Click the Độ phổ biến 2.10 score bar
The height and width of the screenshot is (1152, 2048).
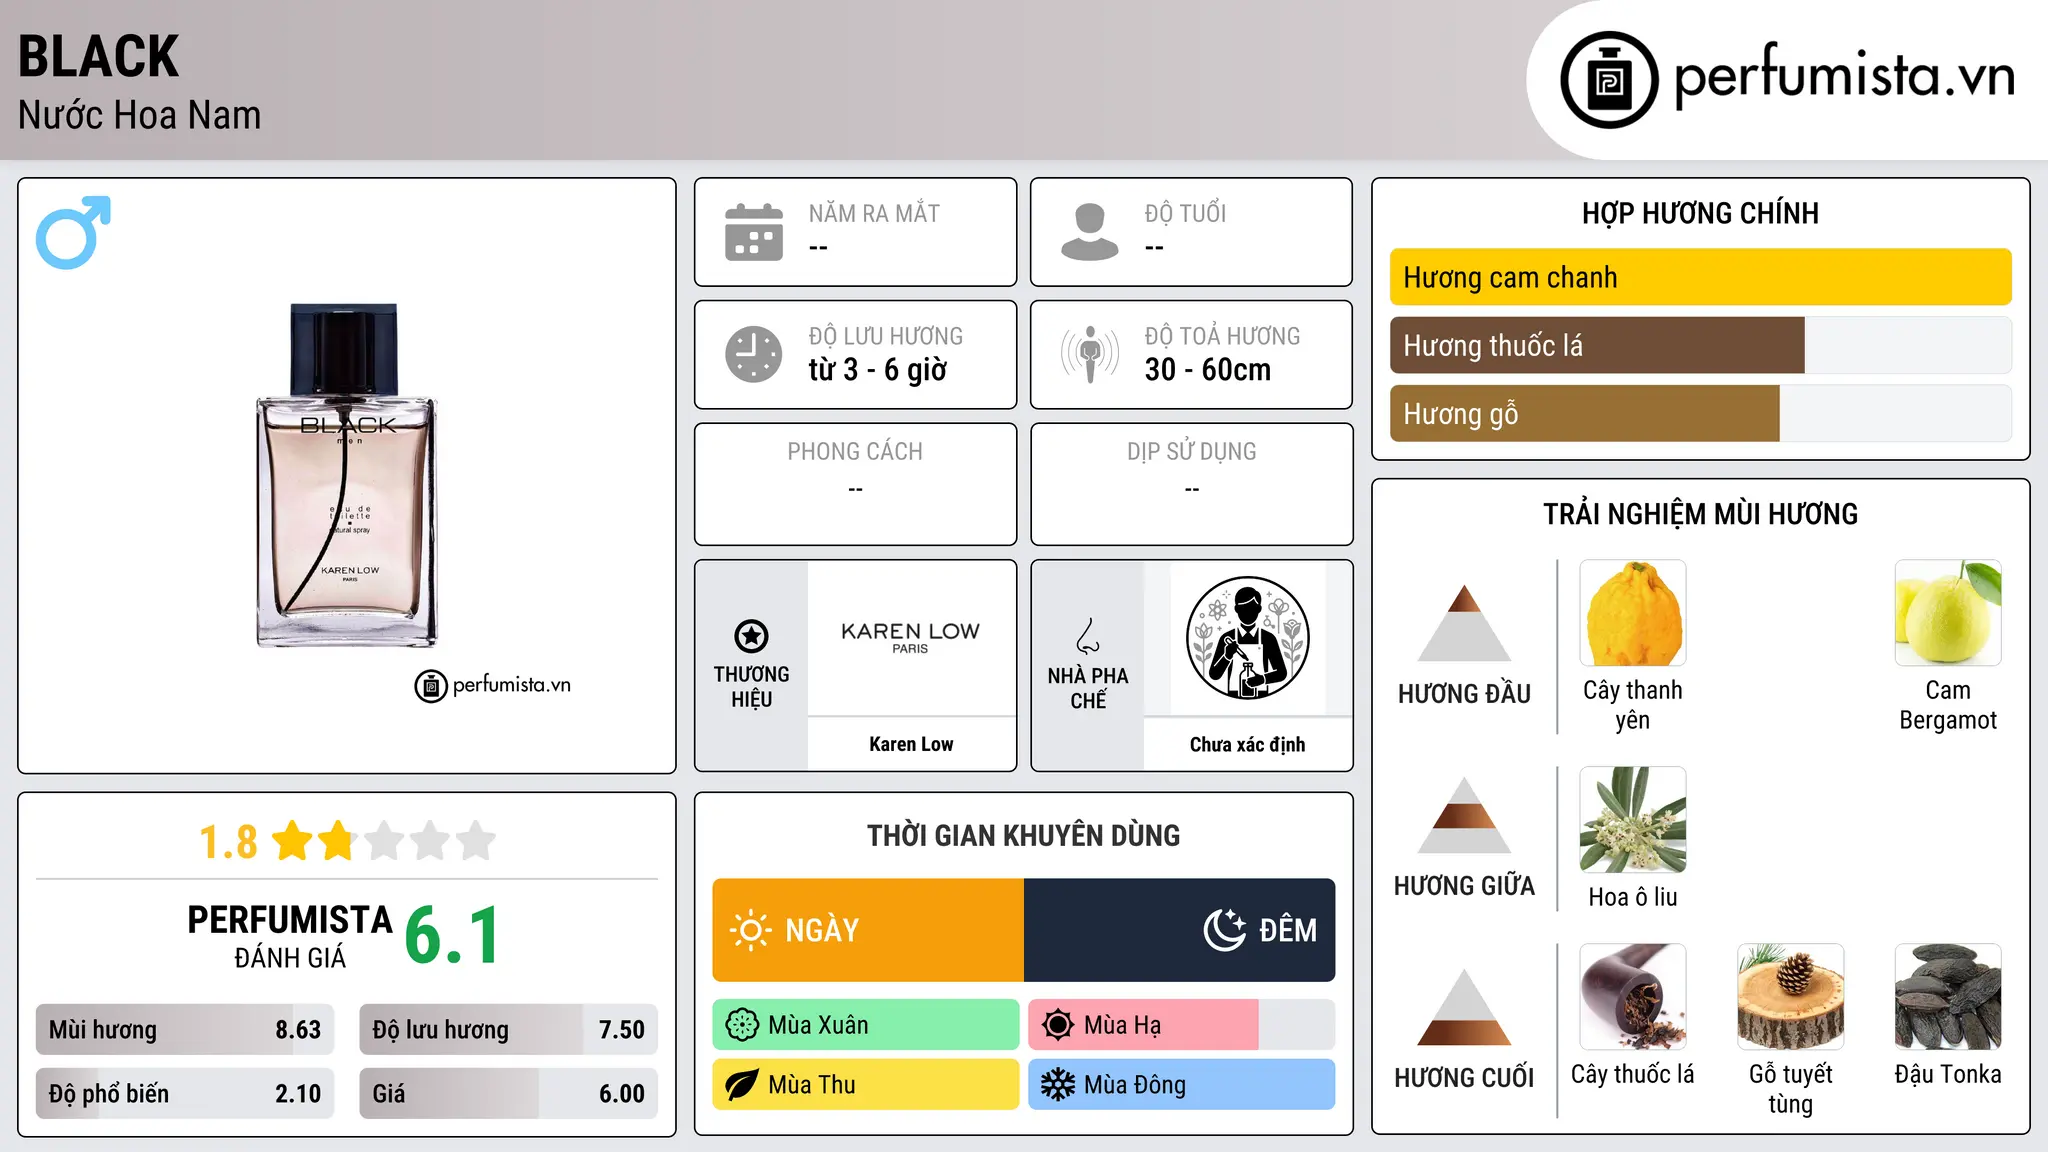tap(185, 1094)
